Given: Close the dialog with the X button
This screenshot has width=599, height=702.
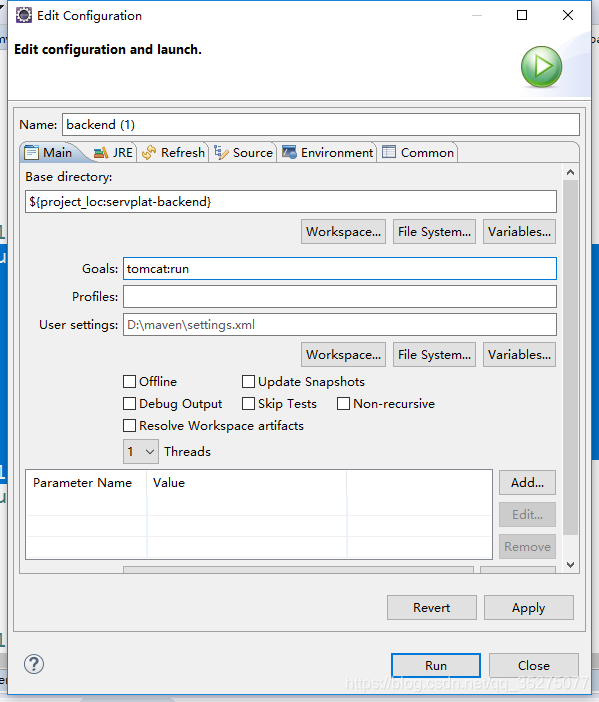Looking at the screenshot, I should click(568, 15).
